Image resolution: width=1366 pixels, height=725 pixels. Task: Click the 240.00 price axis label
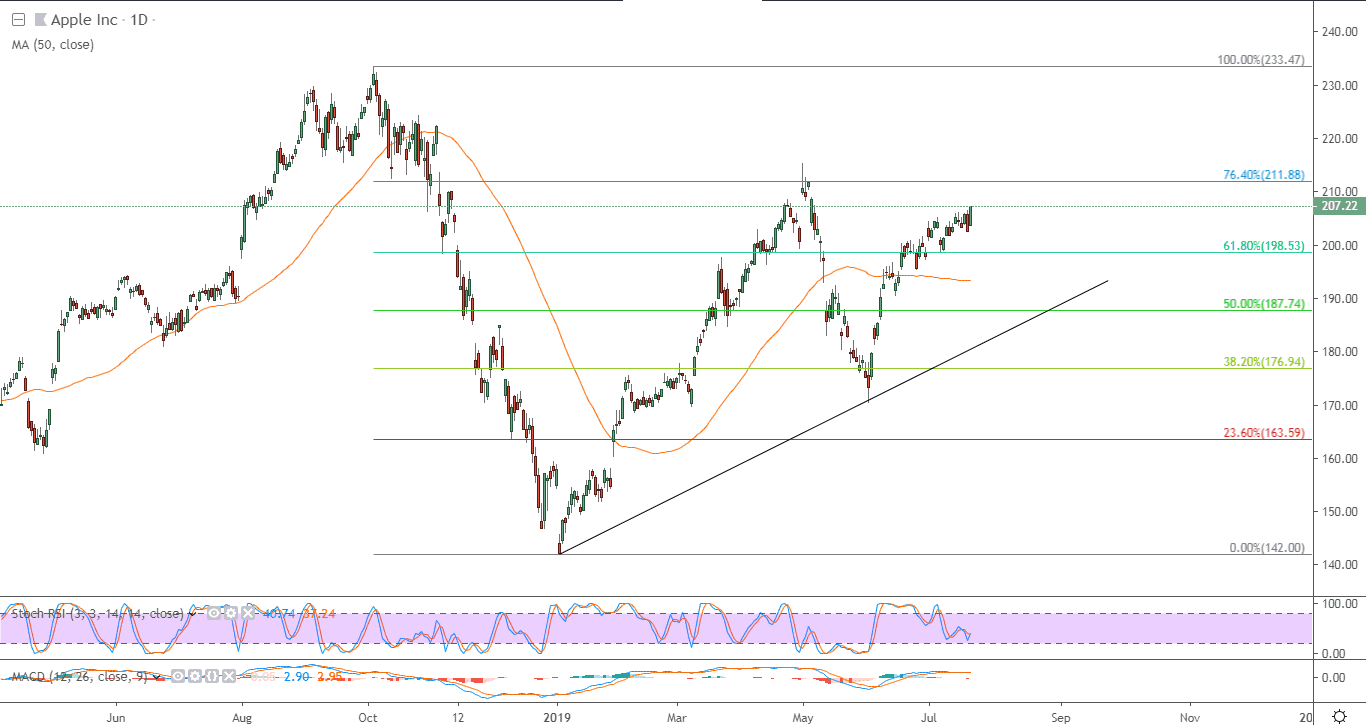click(1338, 32)
